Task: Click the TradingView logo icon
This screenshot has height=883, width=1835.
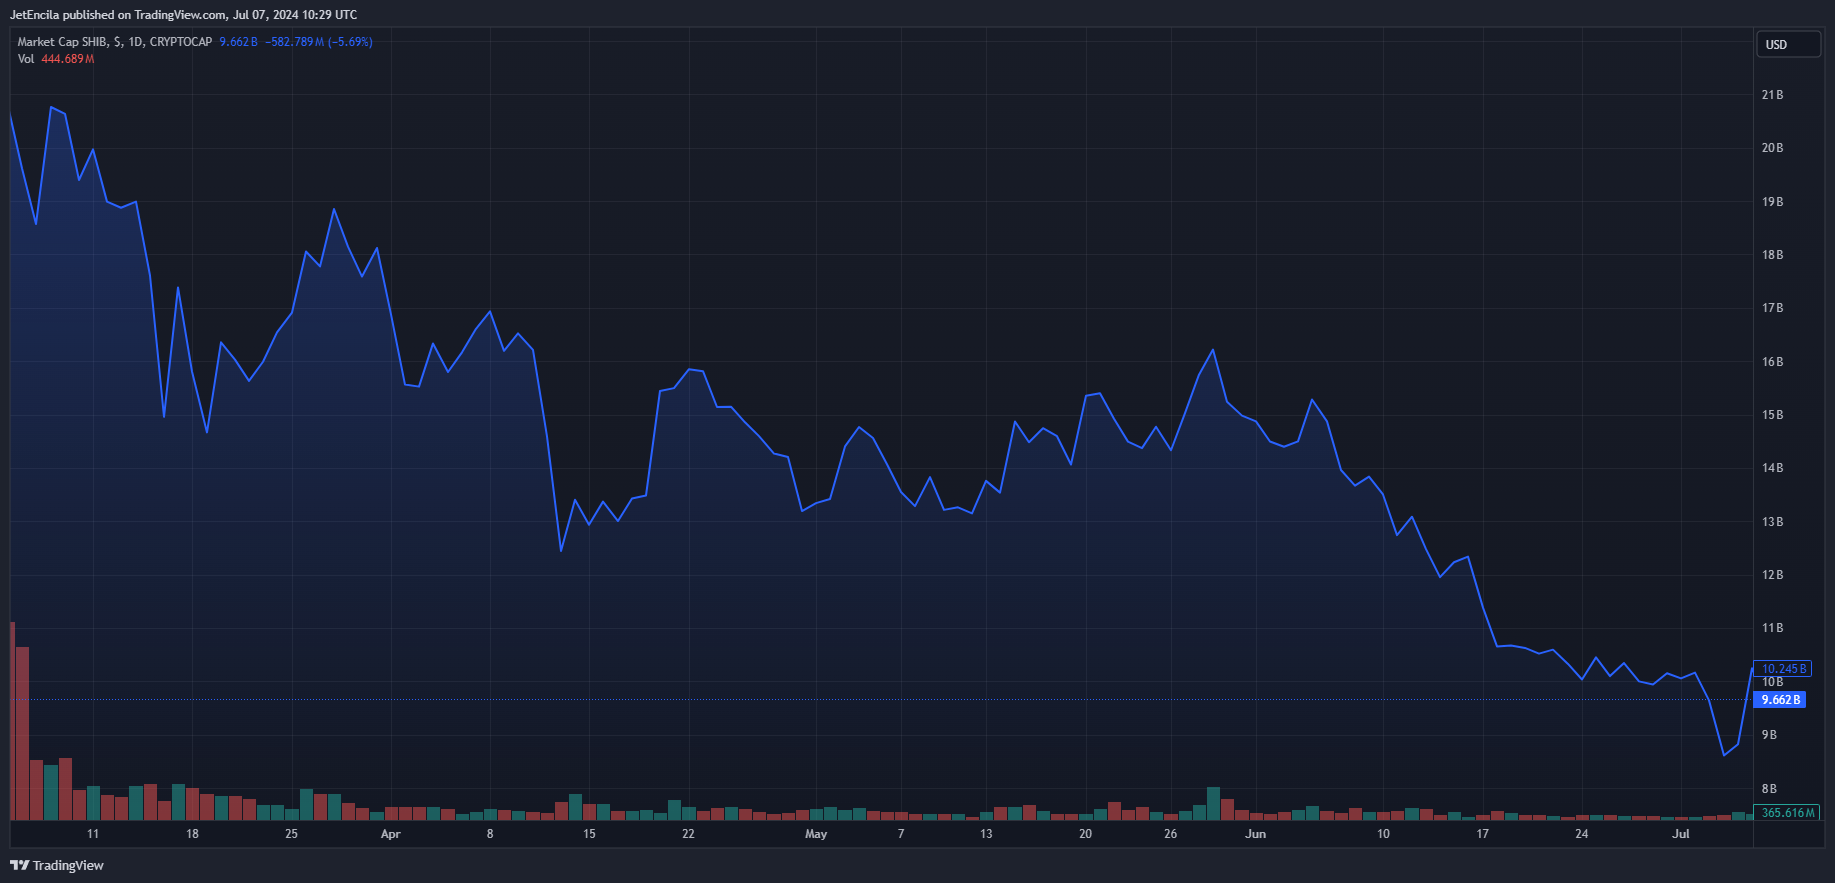Action: pos(19,865)
